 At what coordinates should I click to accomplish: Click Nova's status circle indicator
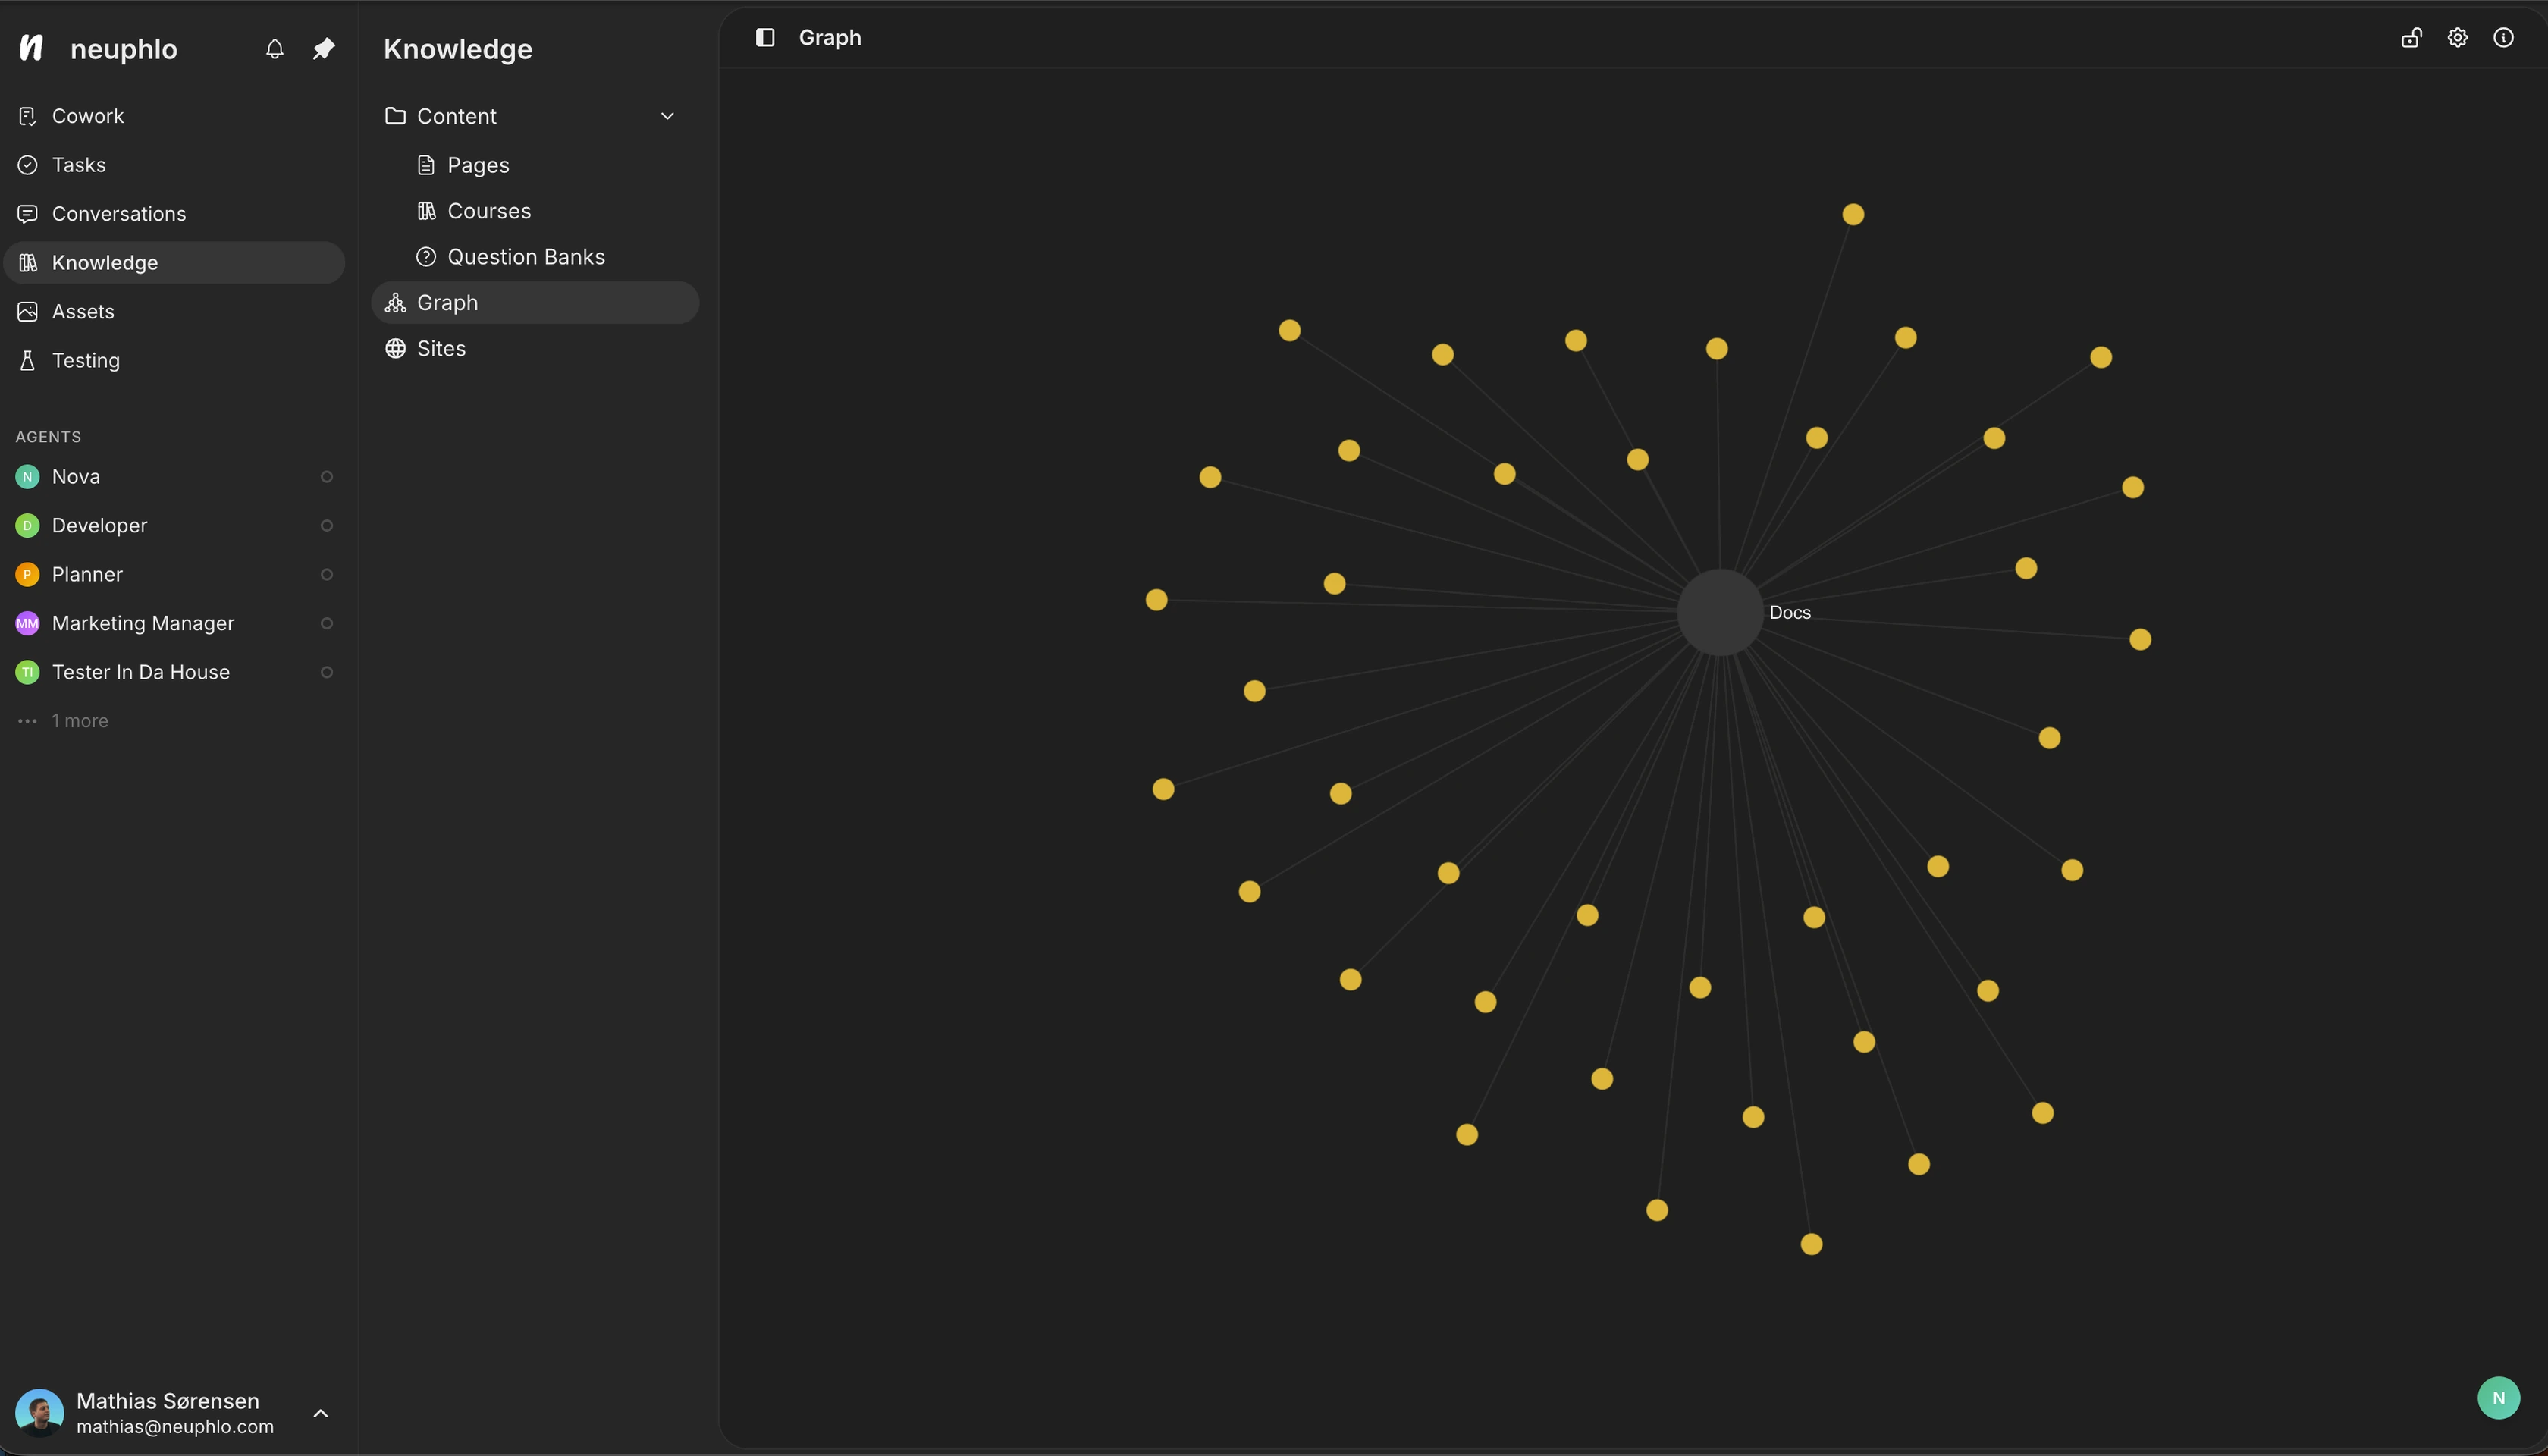click(x=326, y=477)
